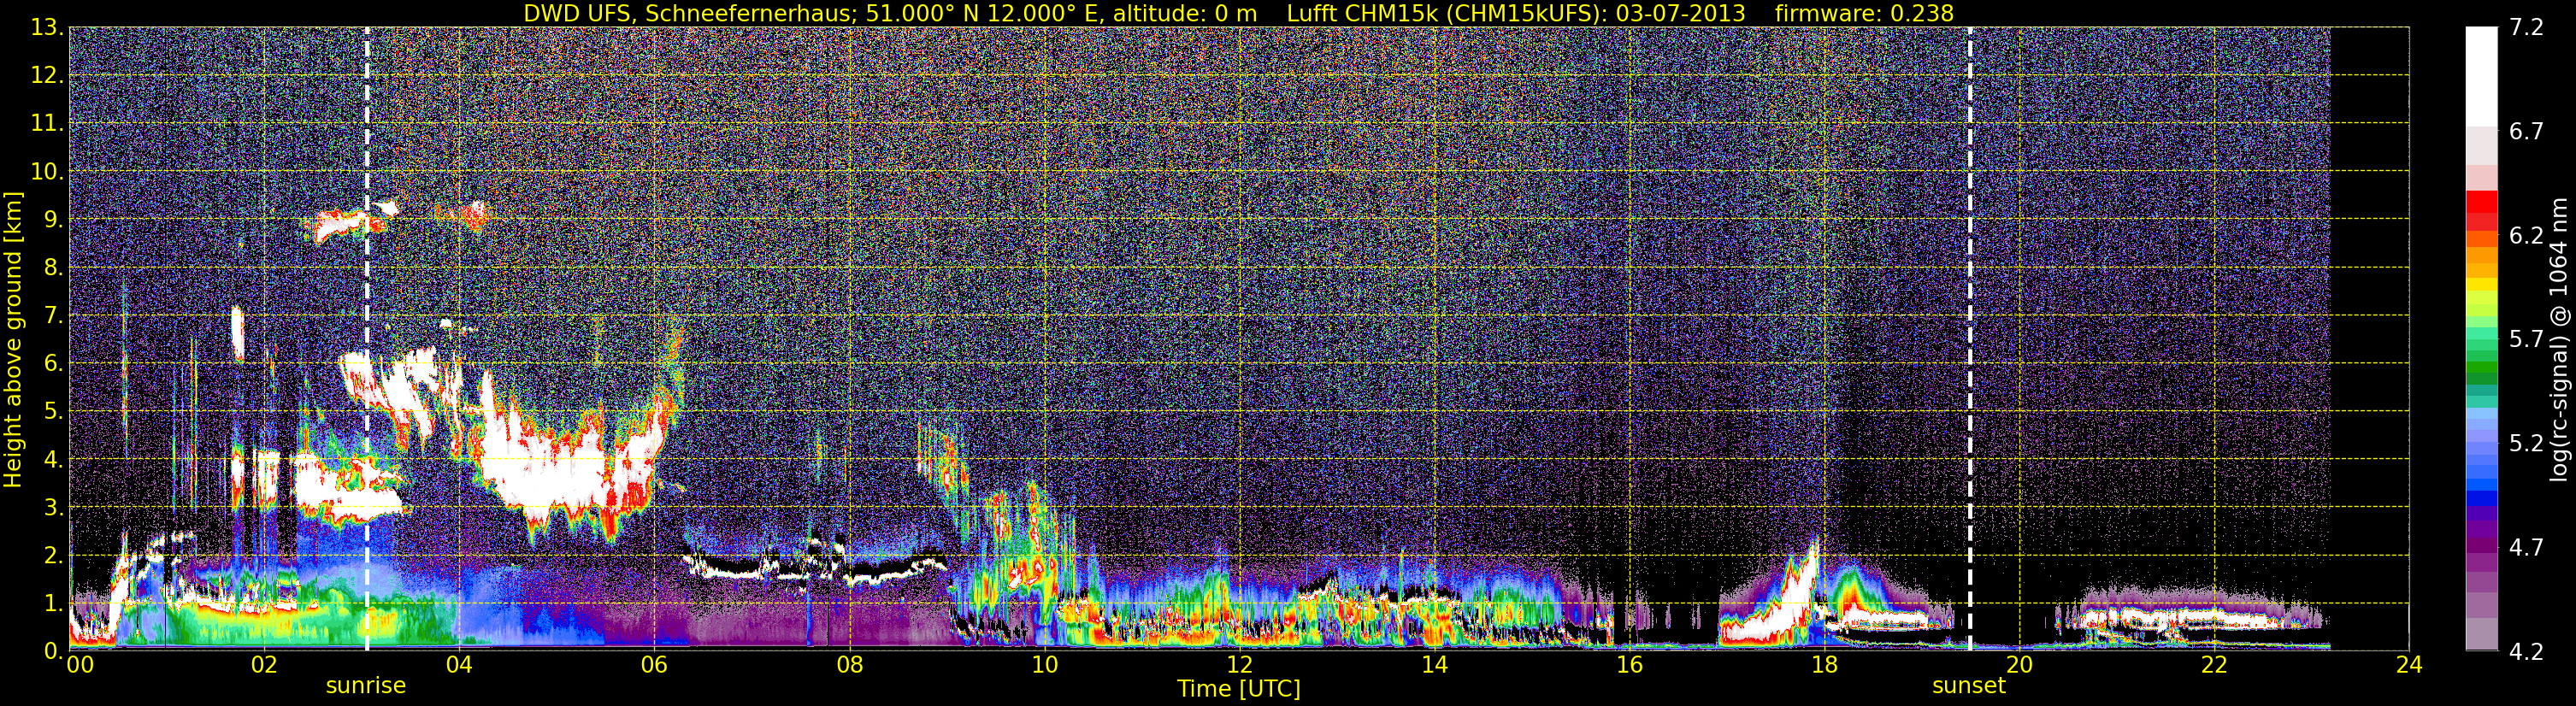Image resolution: width=2576 pixels, height=706 pixels.
Task: Click the time axis tick '04'
Action: click(459, 665)
